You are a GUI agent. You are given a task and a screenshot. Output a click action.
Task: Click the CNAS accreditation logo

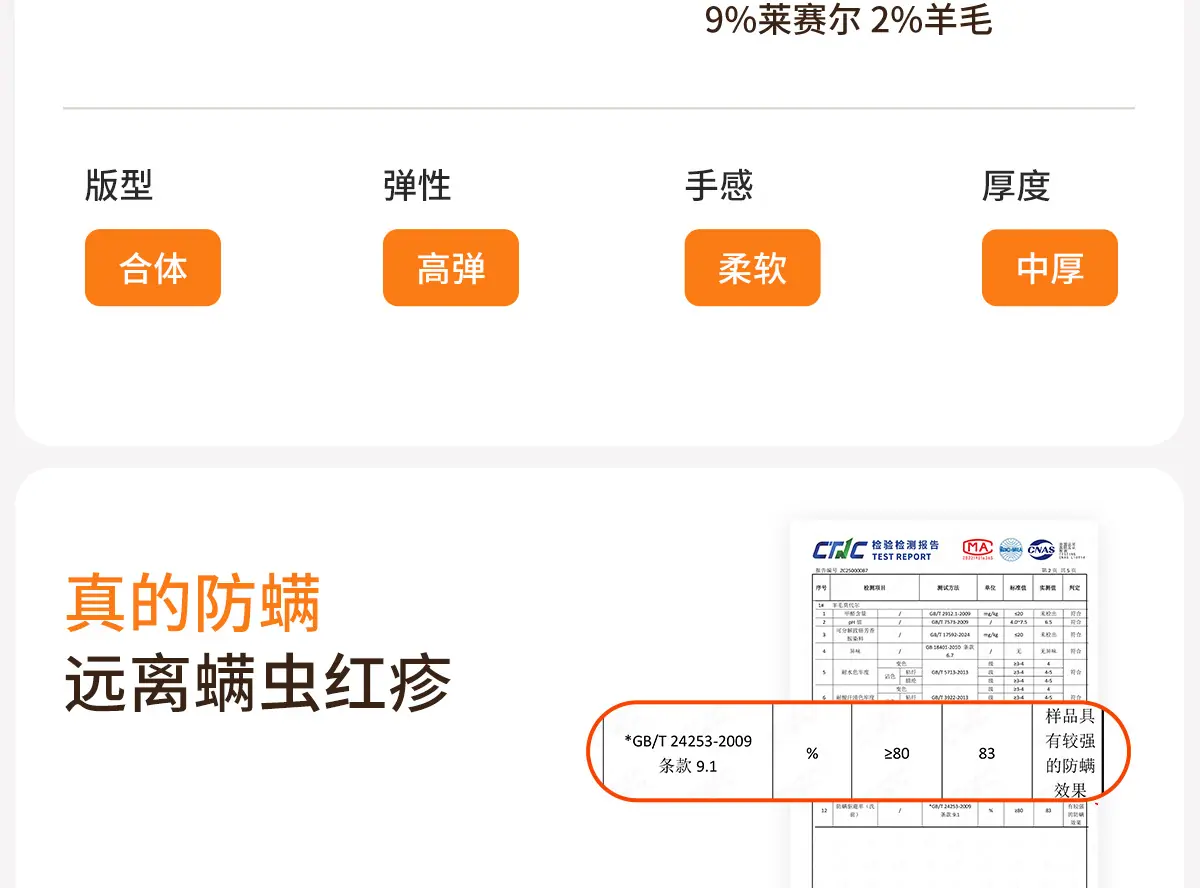coord(1043,548)
